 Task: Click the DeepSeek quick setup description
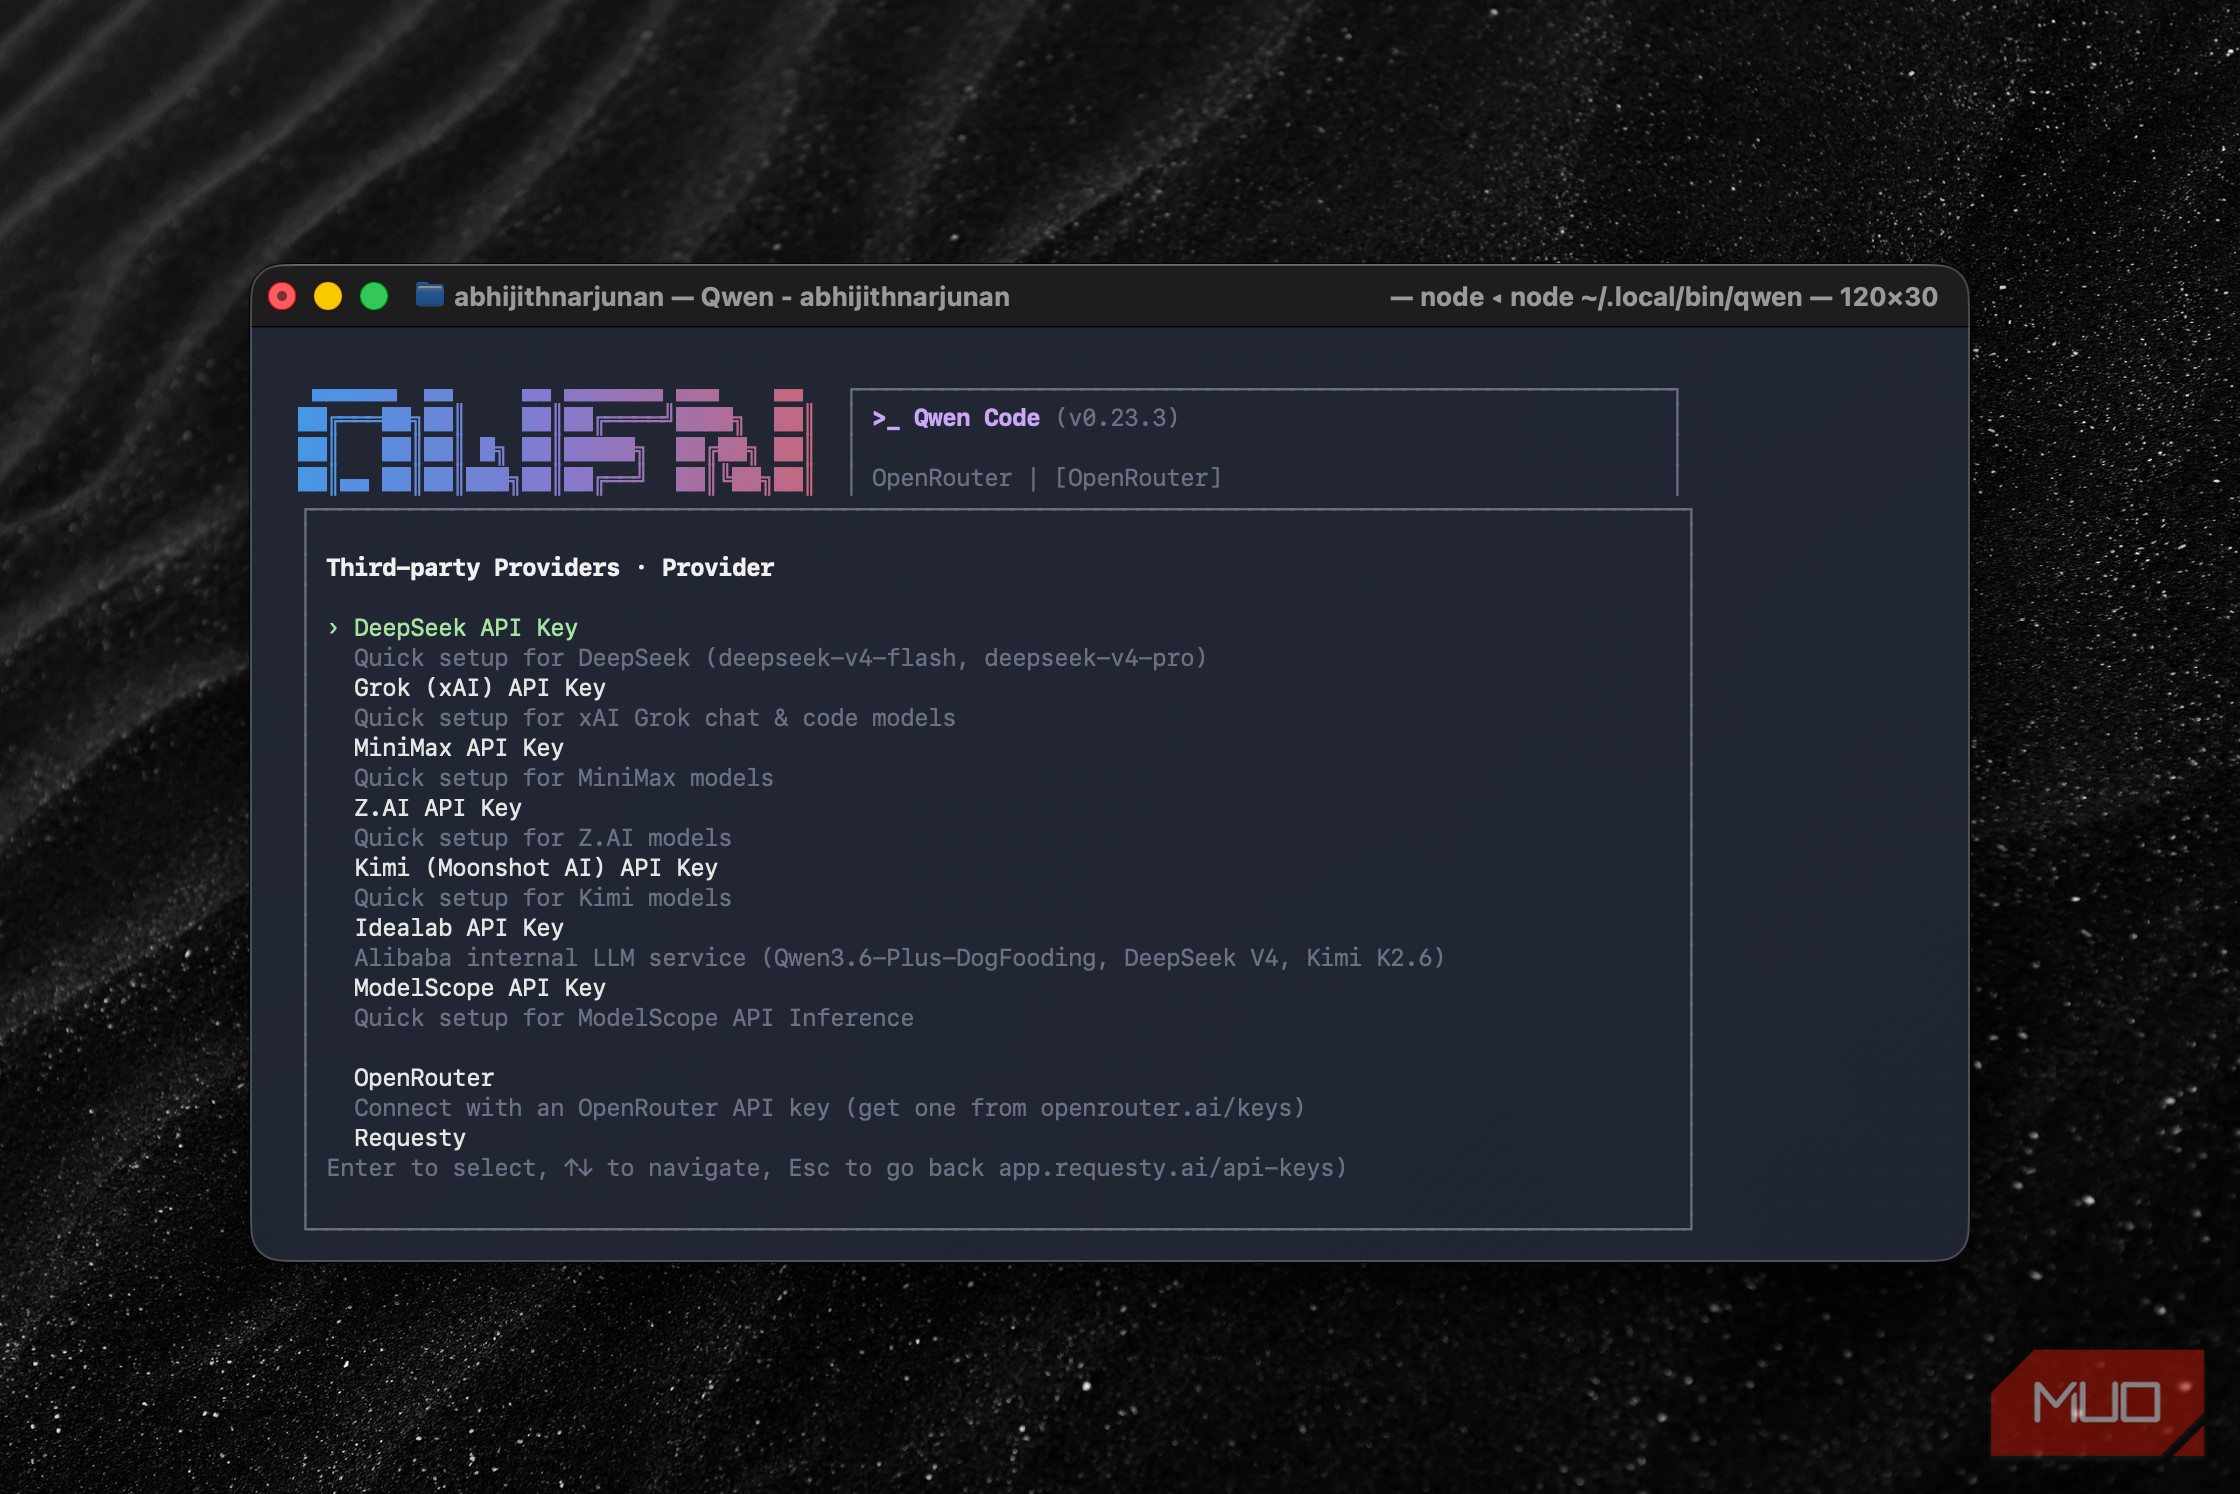780,658
